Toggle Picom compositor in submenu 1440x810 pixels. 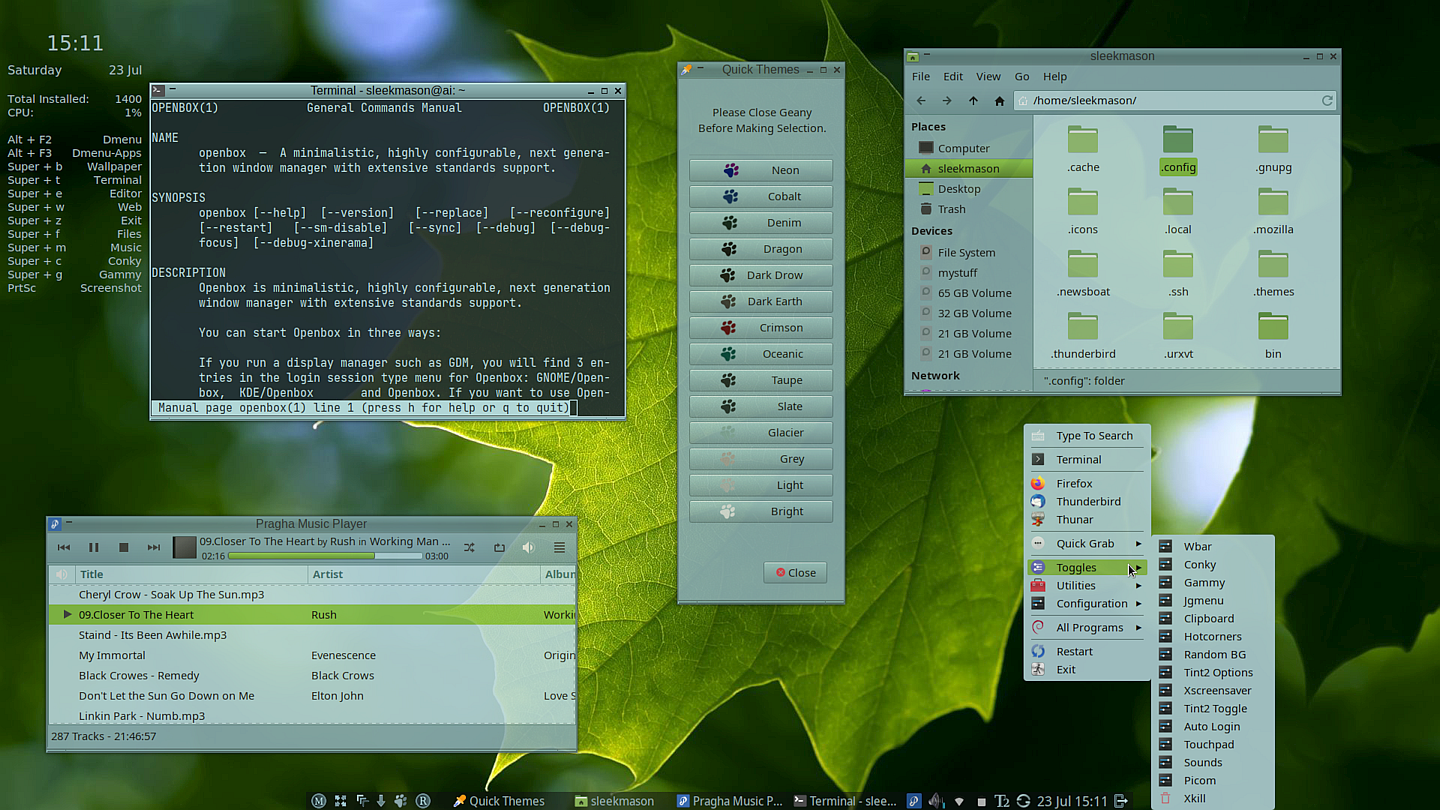[x=1213, y=780]
